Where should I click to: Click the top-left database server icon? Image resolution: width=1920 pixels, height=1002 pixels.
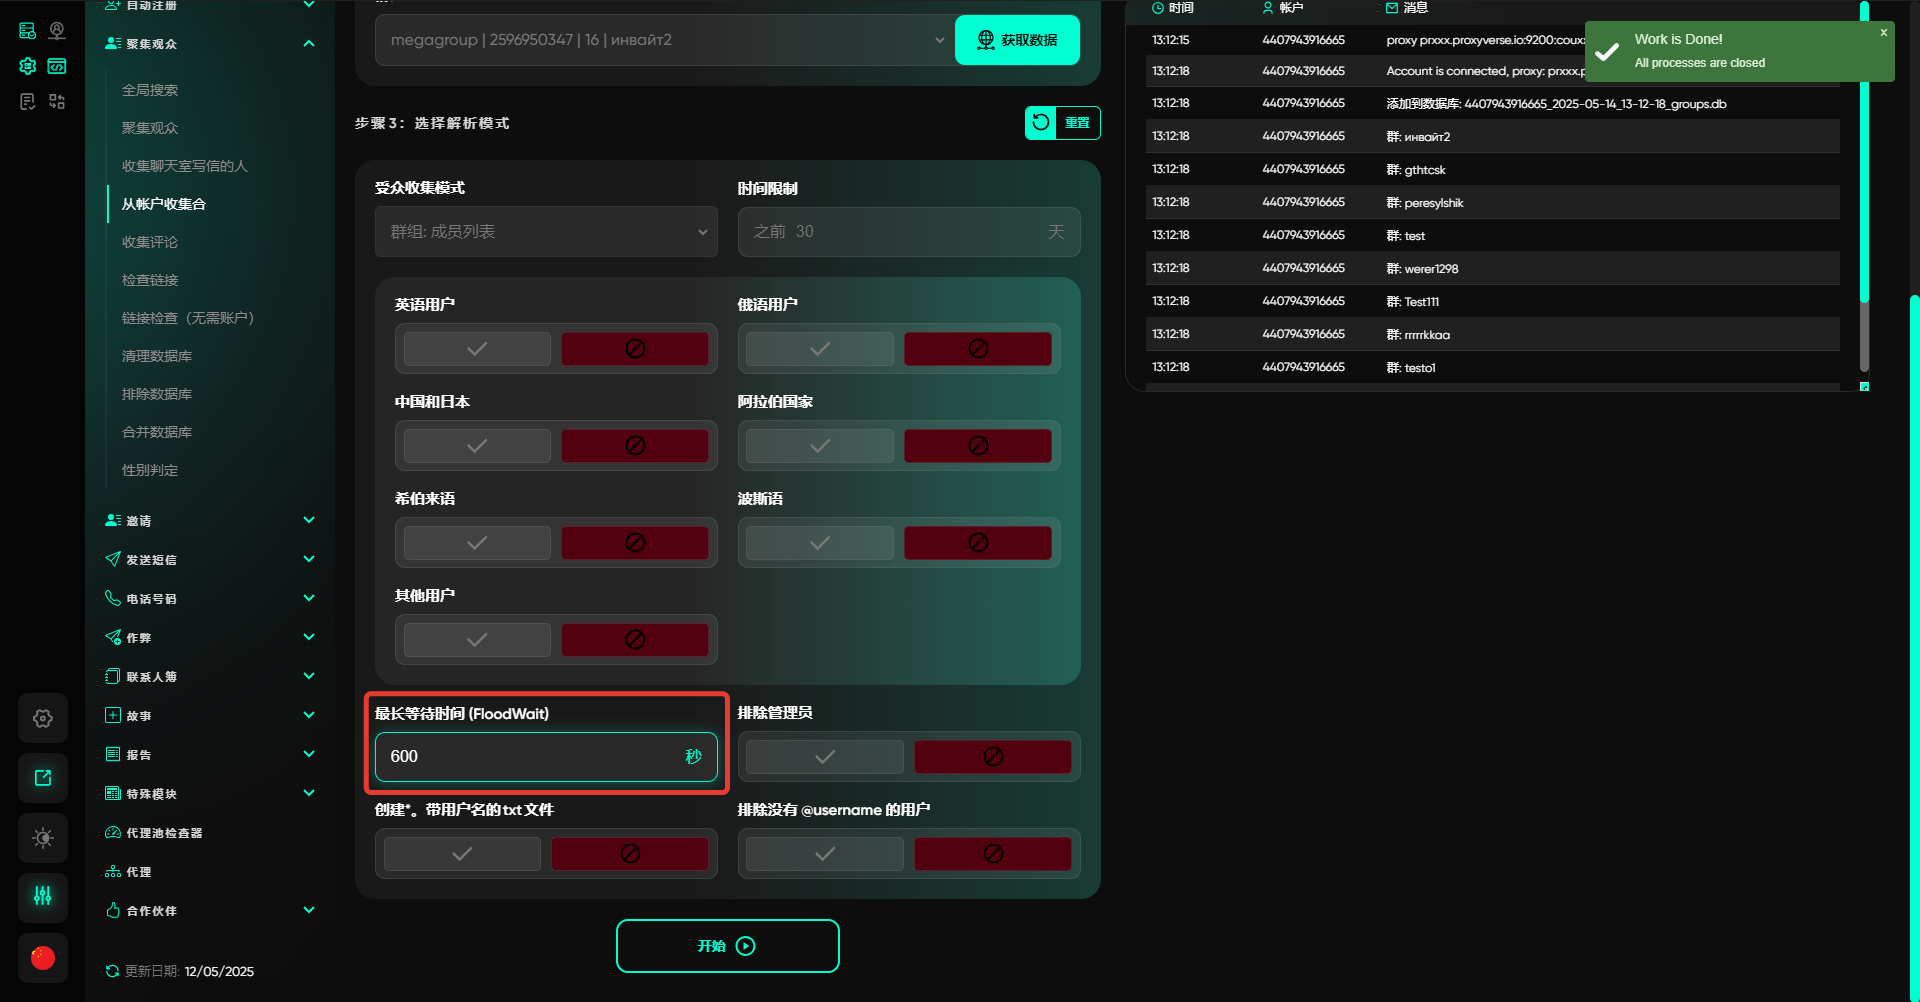(28, 31)
